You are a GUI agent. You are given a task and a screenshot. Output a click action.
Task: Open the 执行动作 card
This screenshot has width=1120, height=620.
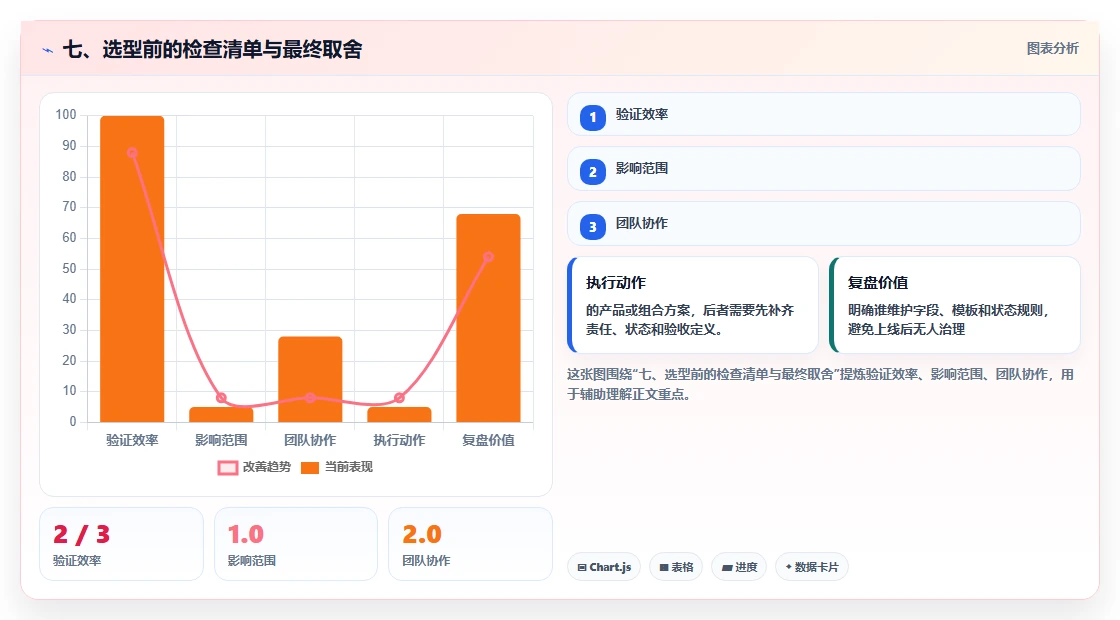click(693, 305)
